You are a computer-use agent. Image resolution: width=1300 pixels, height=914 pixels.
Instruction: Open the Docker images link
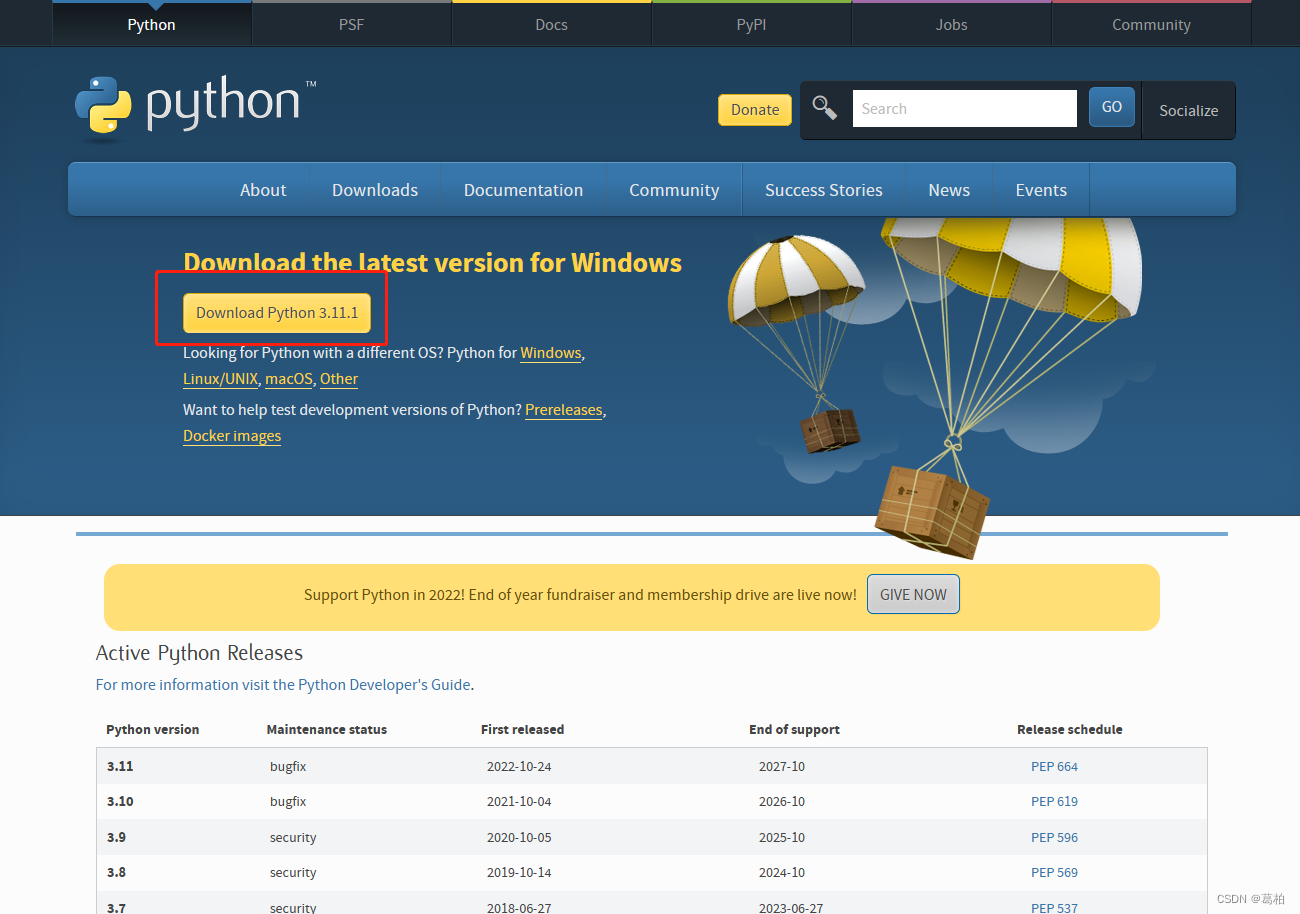(x=232, y=436)
